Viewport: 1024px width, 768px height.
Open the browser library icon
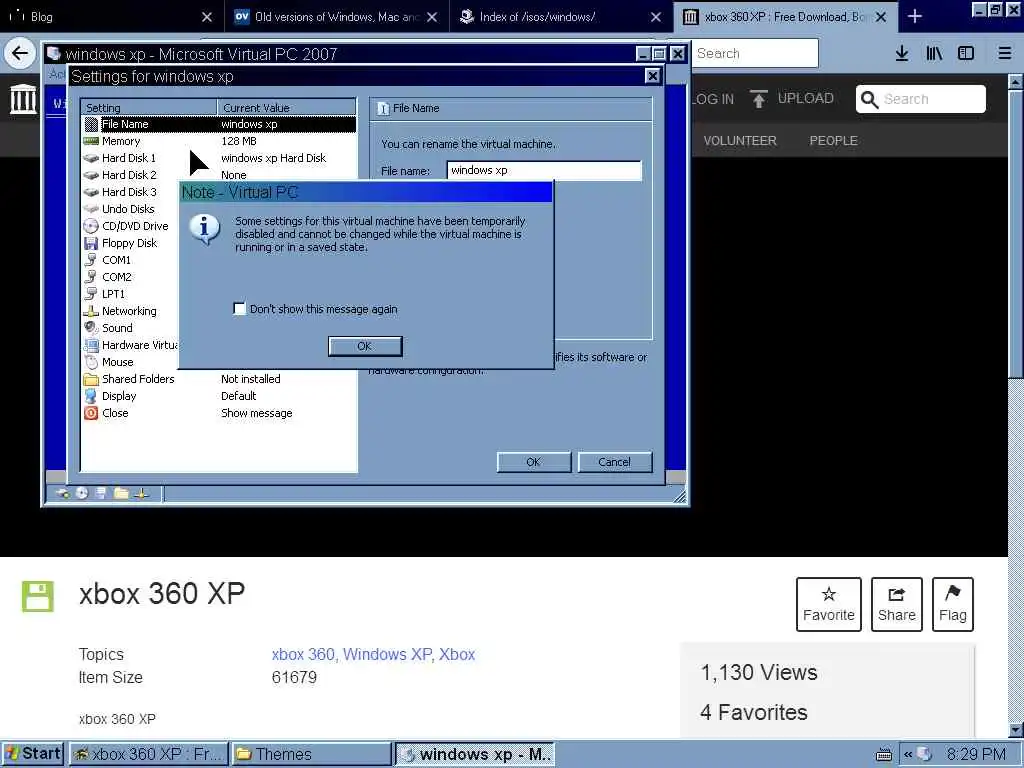935,53
